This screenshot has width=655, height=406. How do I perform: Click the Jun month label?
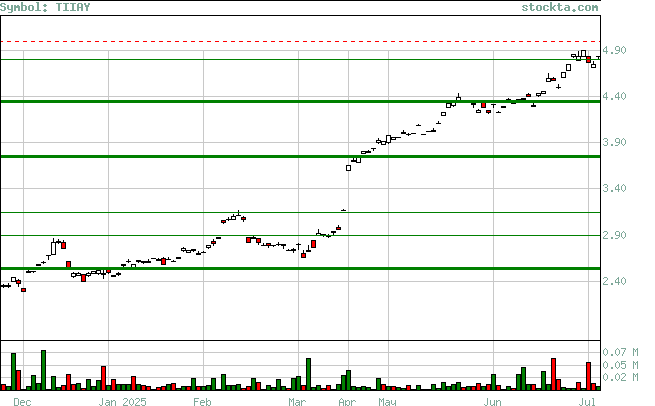[x=492, y=402]
